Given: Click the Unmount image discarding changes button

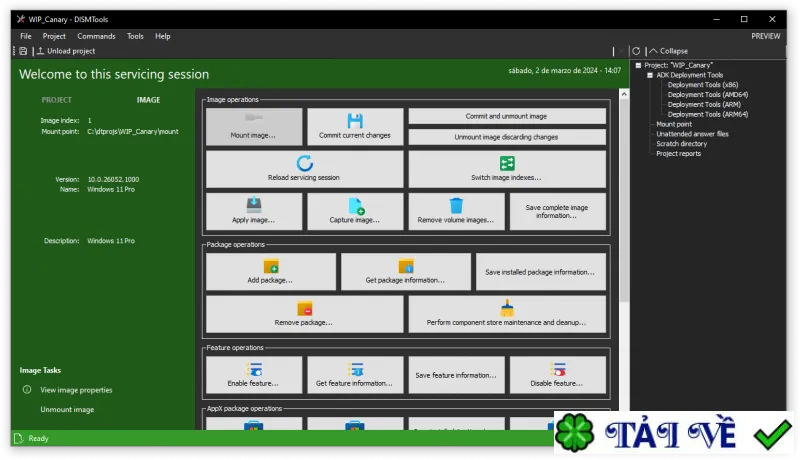Looking at the screenshot, I should pyautogui.click(x=507, y=137).
